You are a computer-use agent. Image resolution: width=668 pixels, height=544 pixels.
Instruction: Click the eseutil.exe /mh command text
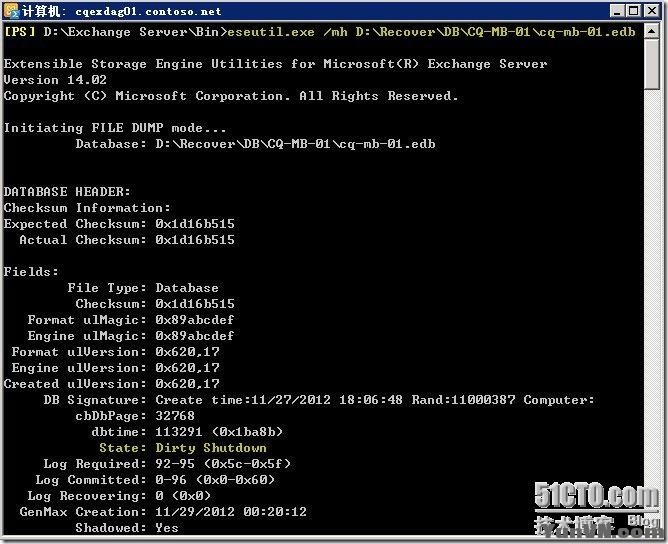click(432, 32)
